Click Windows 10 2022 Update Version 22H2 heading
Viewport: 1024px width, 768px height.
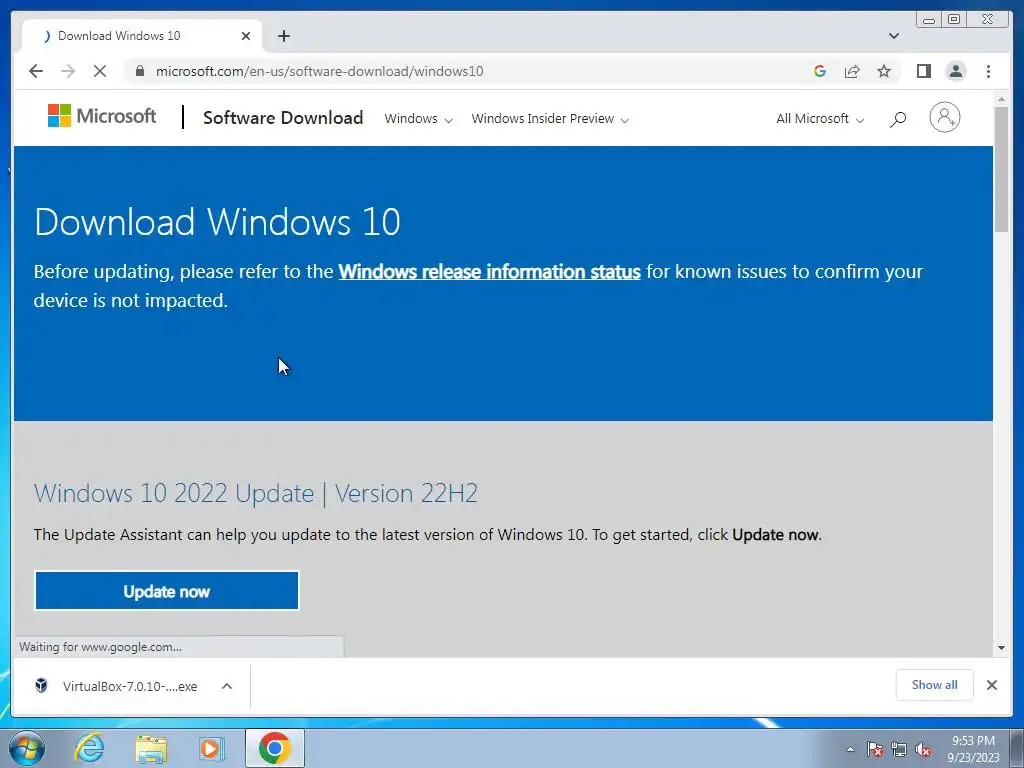coord(256,493)
